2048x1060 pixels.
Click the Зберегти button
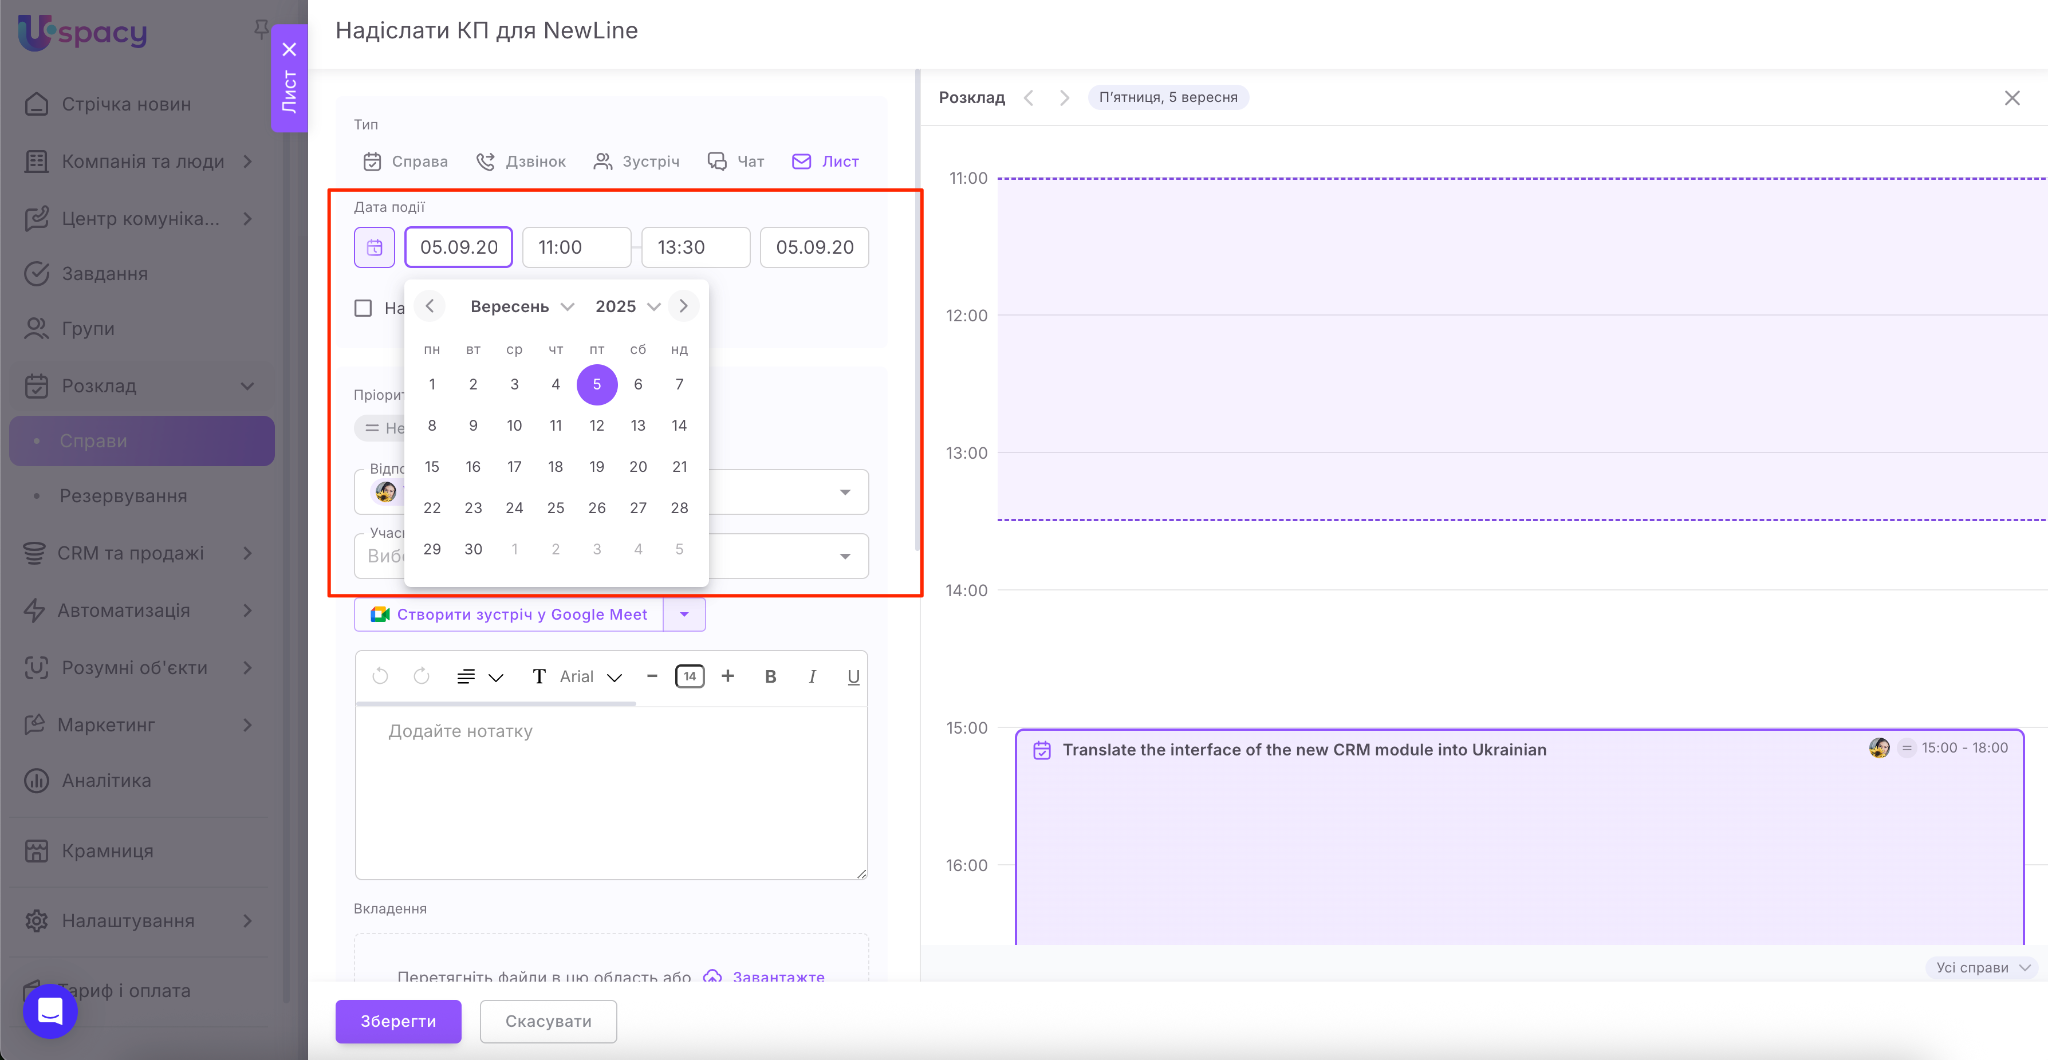point(398,1021)
